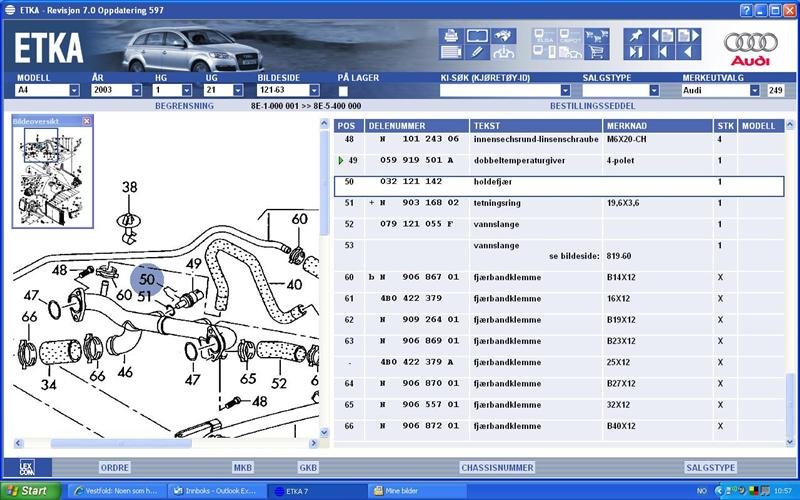
Task: Click the printer icon in the toolbar
Action: pos(450,36)
